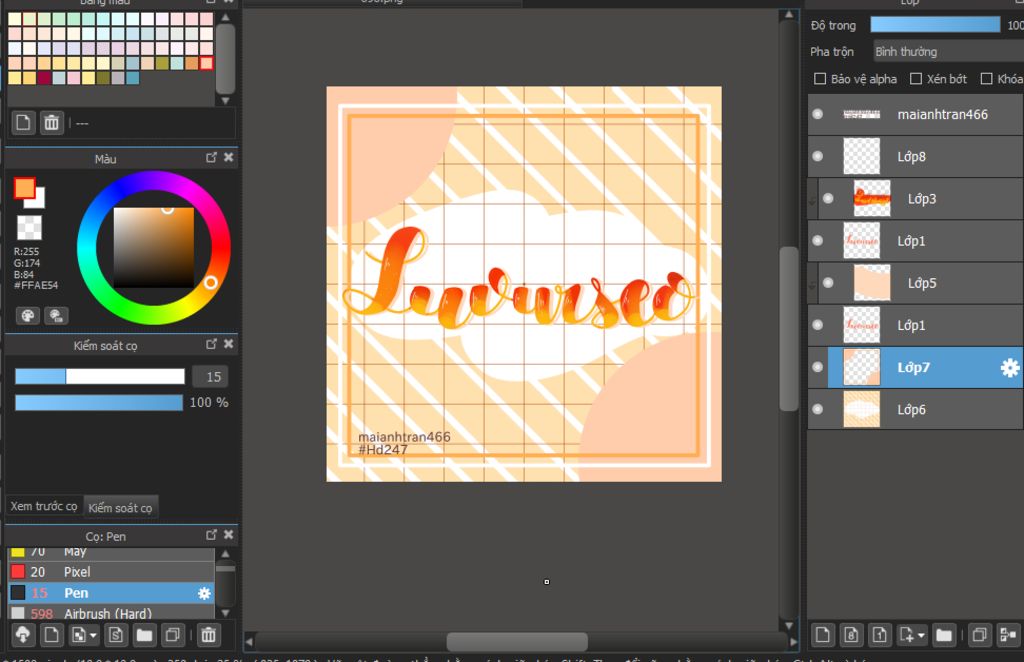
Task: Hide the lower Lớp1 layer above Lớp7
Action: click(818, 324)
